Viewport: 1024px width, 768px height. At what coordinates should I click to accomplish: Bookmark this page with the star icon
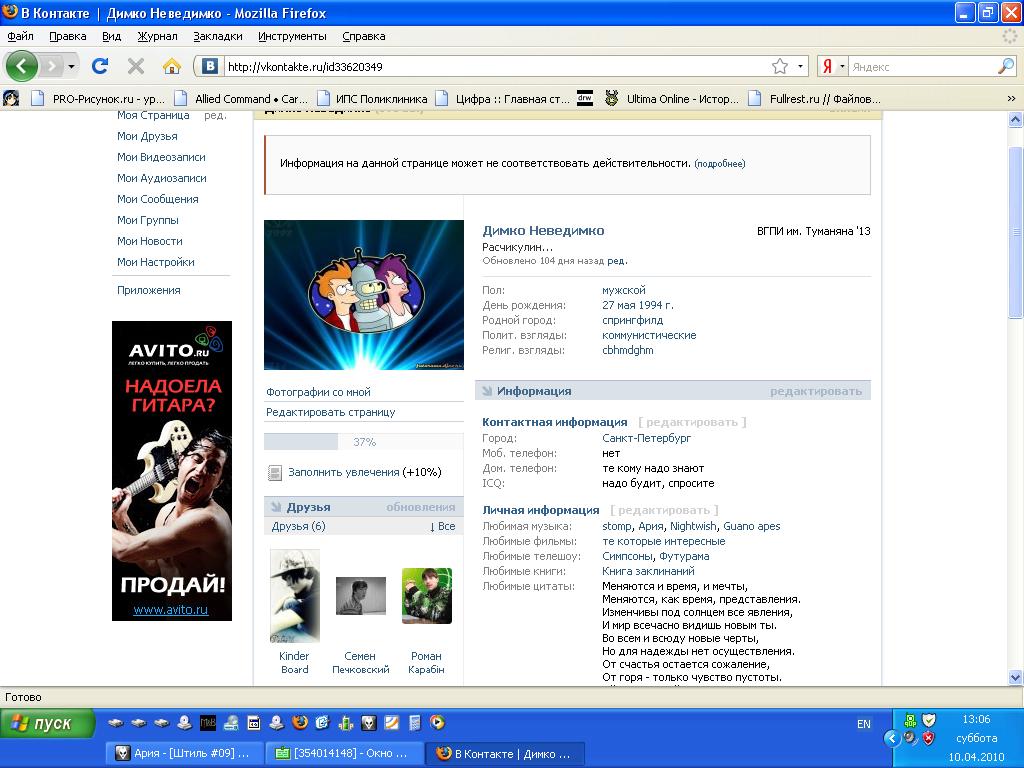click(x=780, y=66)
